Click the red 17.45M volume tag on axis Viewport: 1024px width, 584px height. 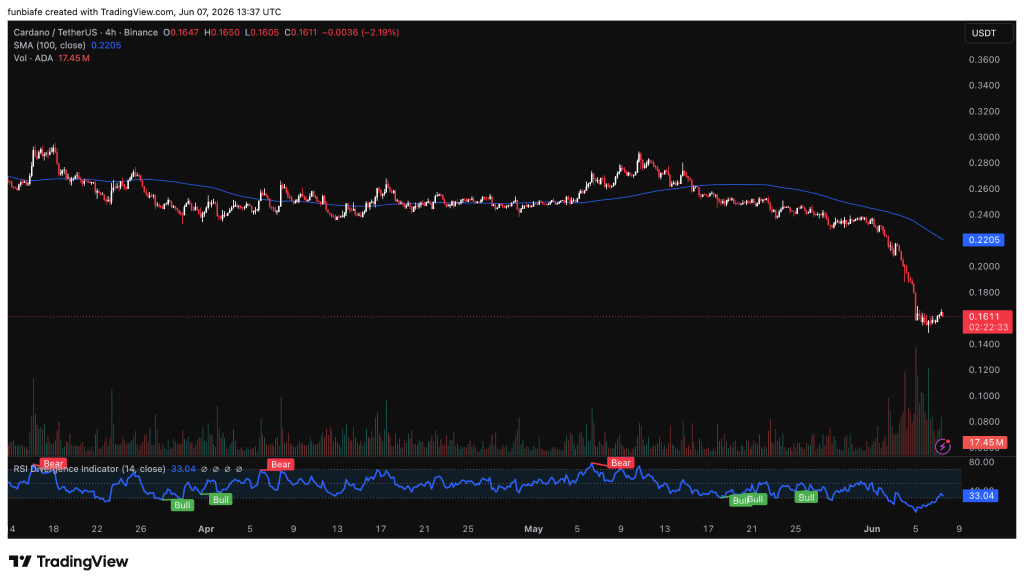click(x=985, y=442)
